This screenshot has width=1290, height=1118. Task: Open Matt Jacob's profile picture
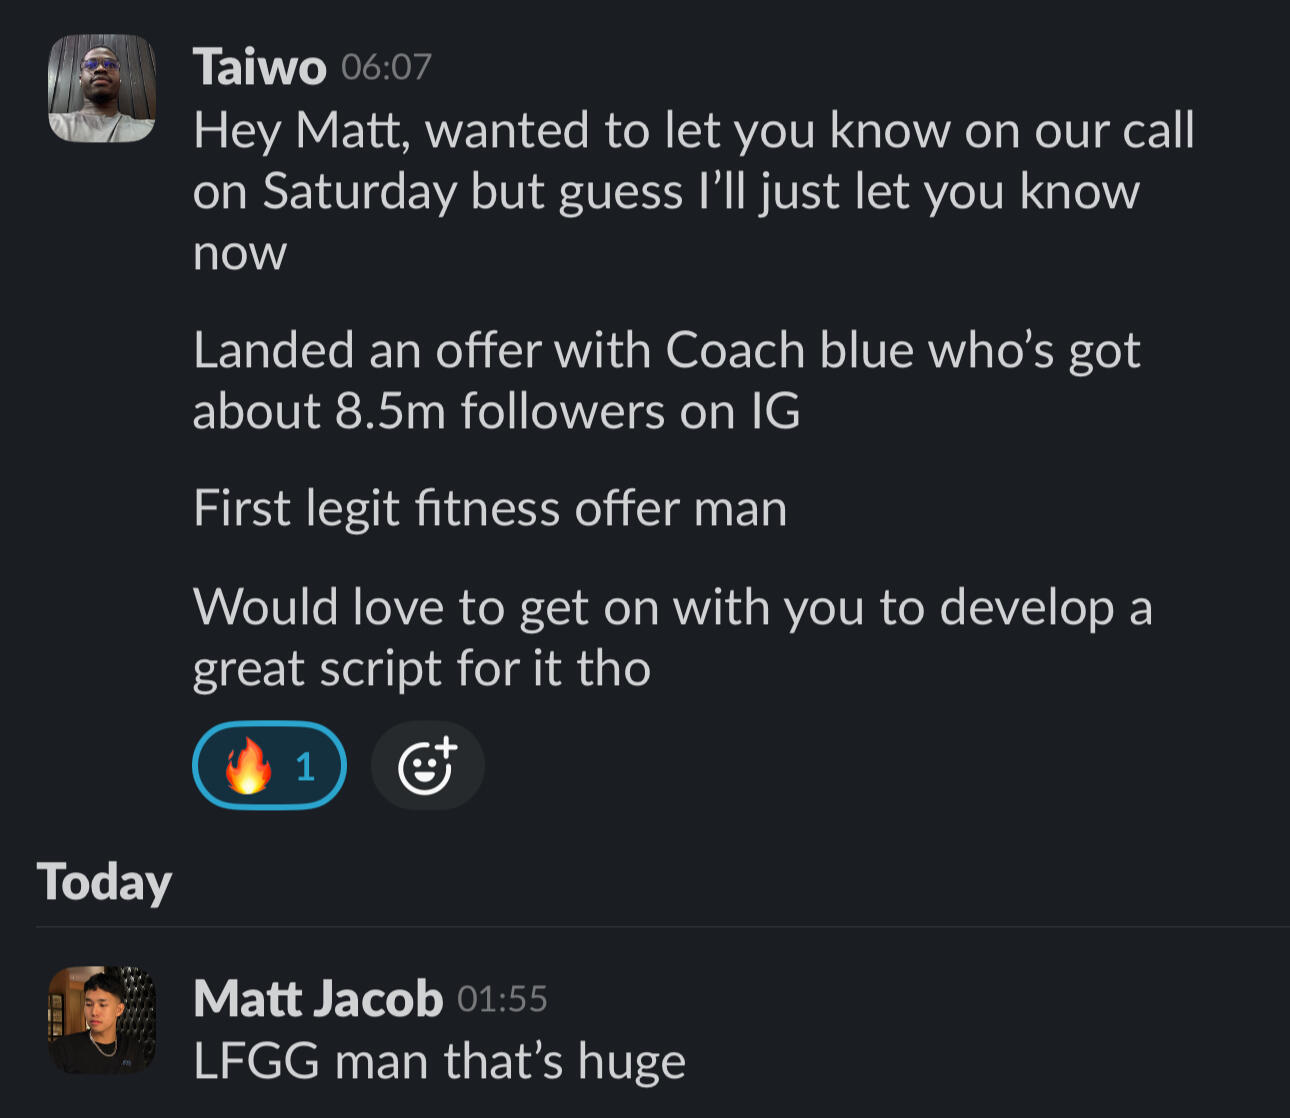click(x=102, y=1019)
